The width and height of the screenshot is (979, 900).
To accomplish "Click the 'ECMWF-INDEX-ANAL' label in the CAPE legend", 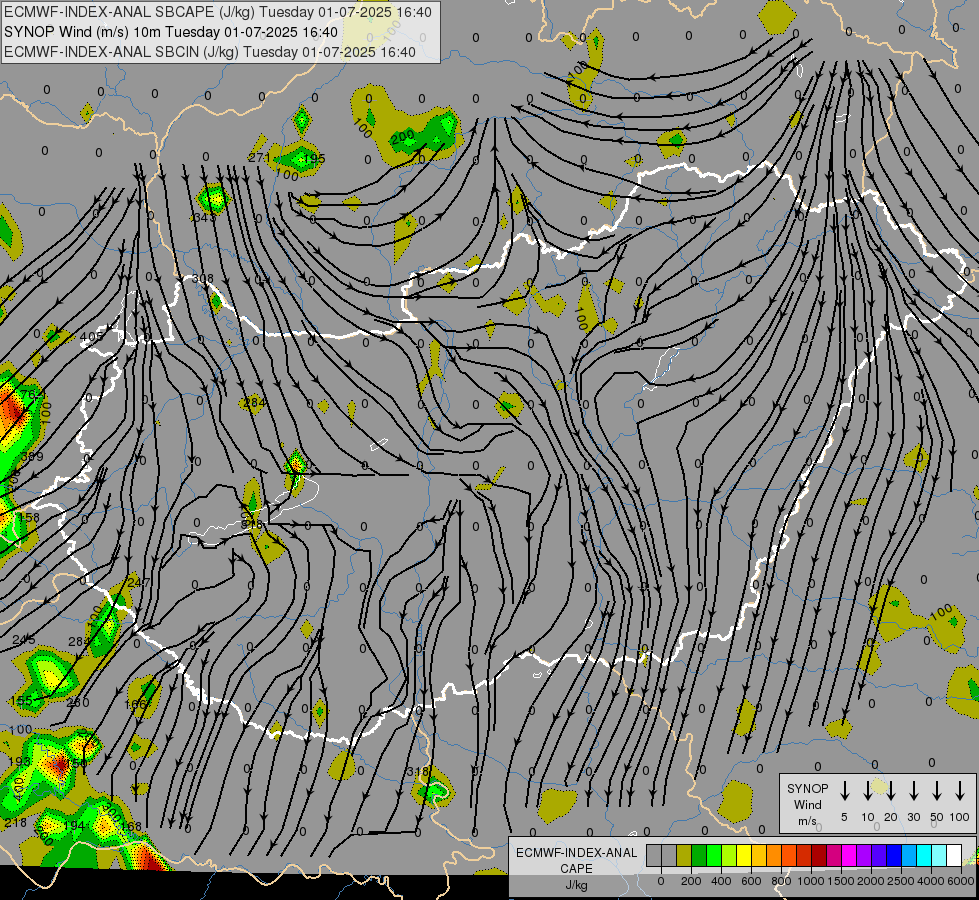I will click(576, 853).
